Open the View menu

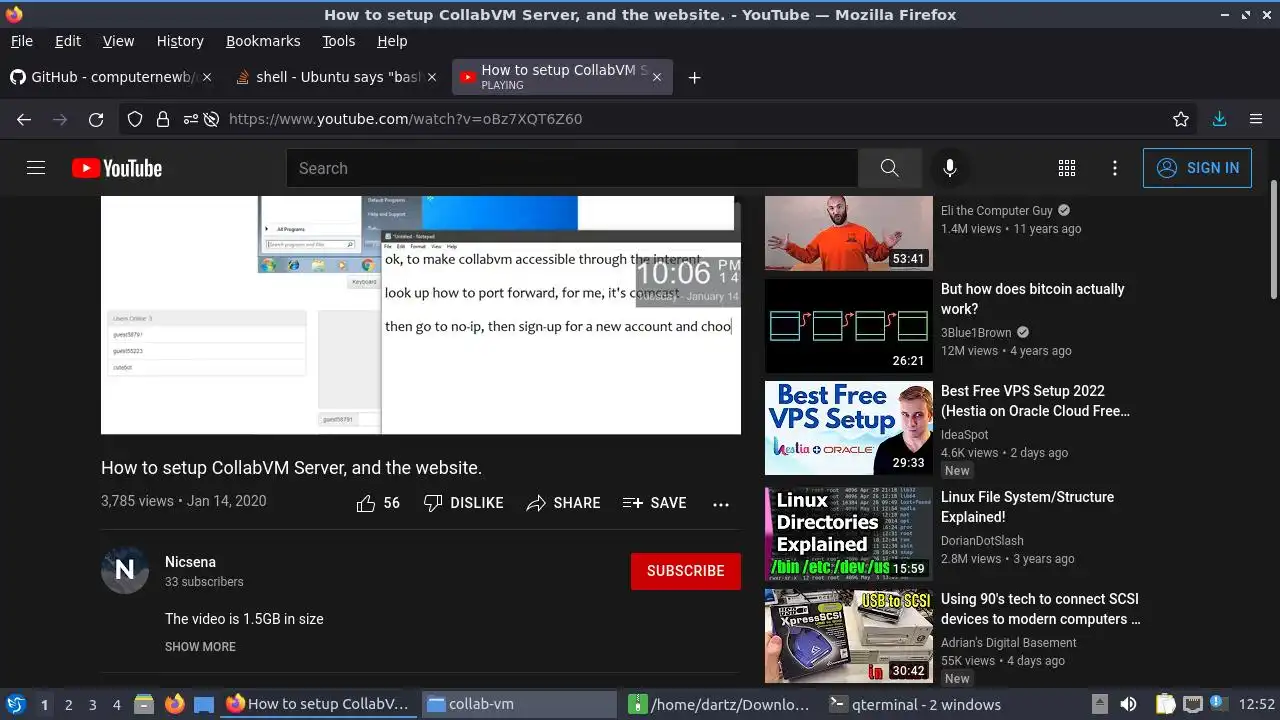click(118, 41)
